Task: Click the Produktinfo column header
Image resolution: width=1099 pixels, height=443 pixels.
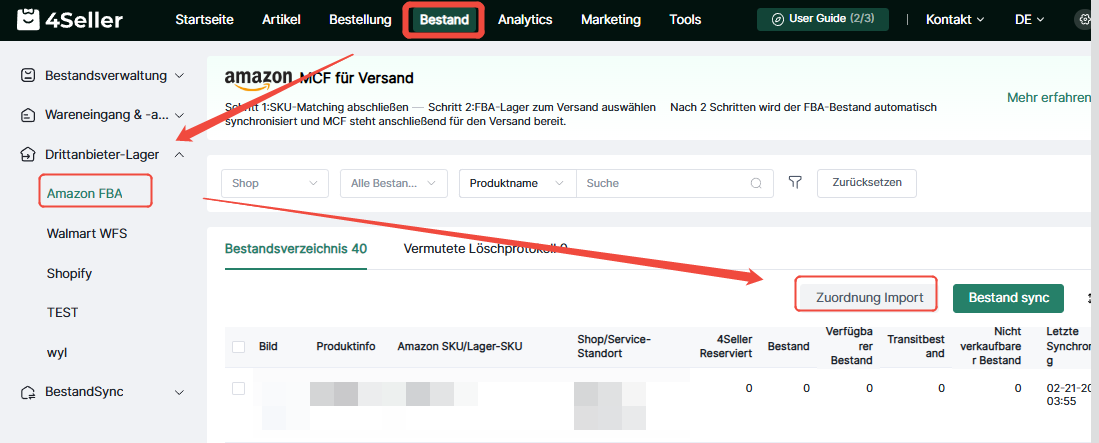Action: click(346, 346)
